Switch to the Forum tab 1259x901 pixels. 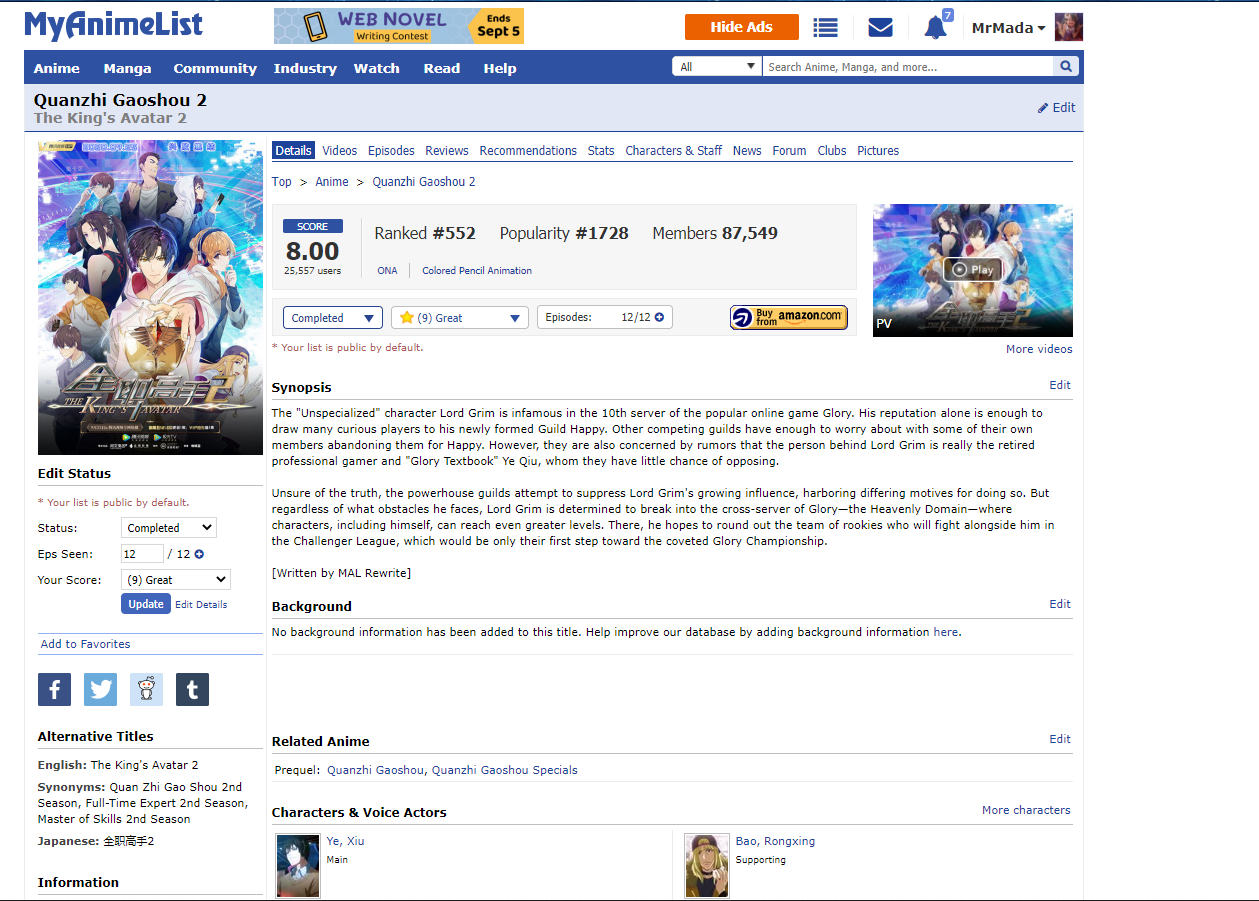point(789,151)
